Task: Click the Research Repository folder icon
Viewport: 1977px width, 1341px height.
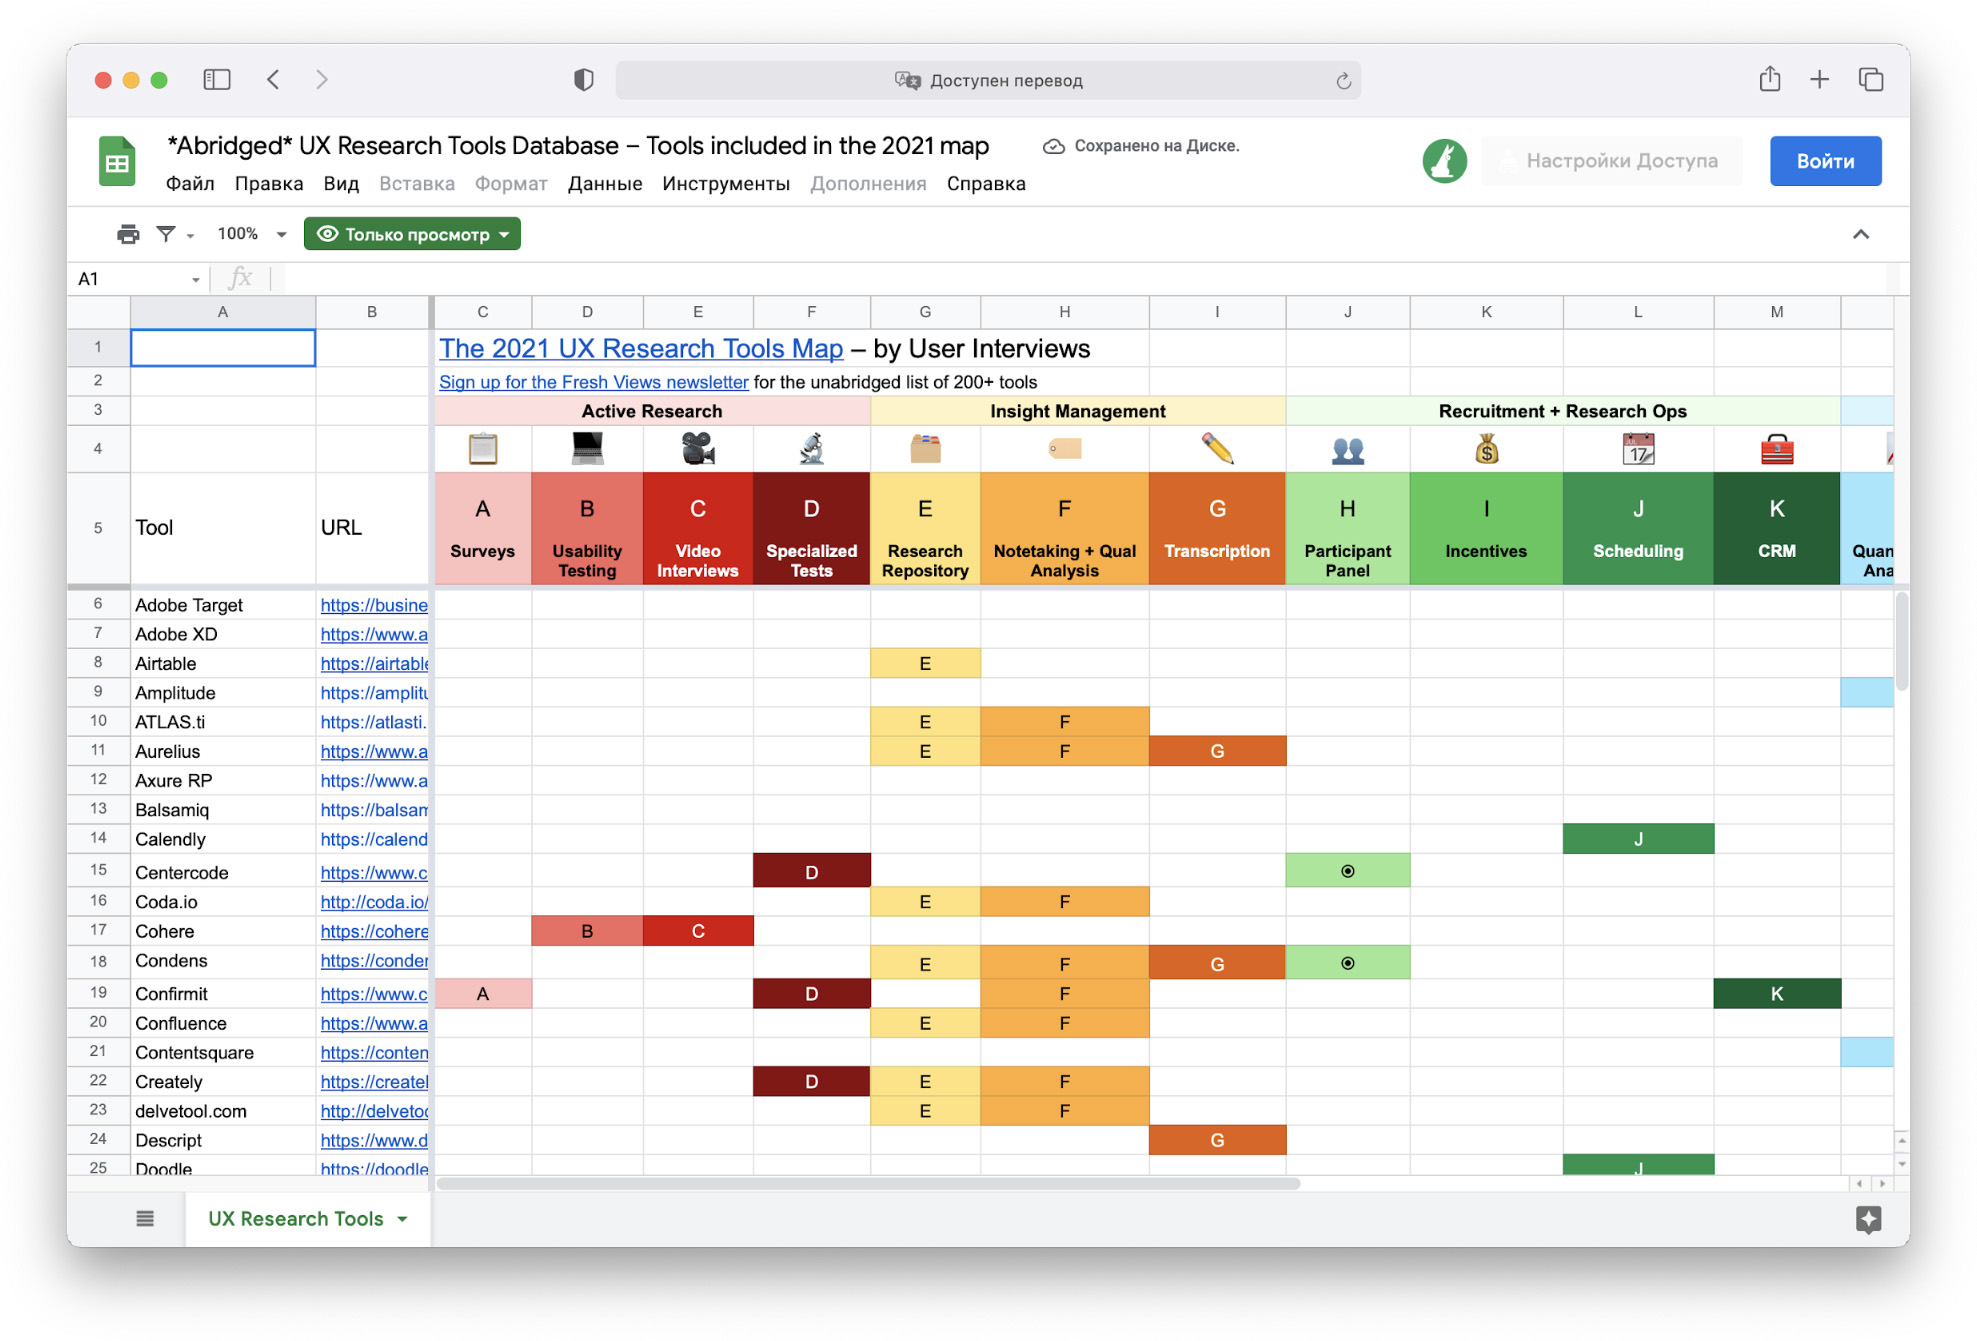Action: [925, 449]
